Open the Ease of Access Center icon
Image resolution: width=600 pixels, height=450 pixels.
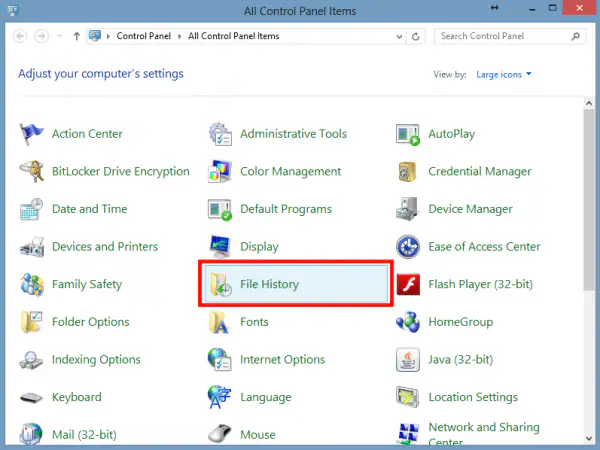tap(408, 247)
